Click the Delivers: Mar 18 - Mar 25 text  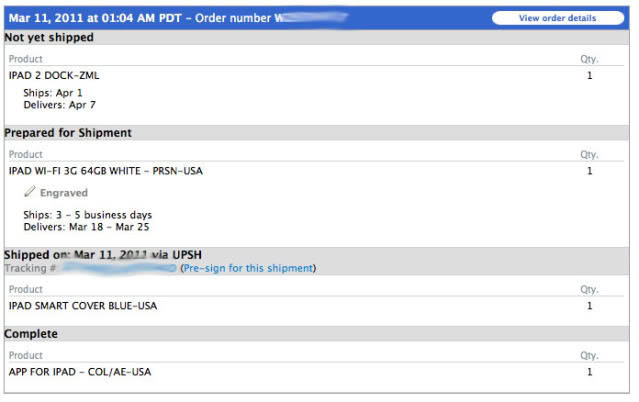click(x=85, y=227)
